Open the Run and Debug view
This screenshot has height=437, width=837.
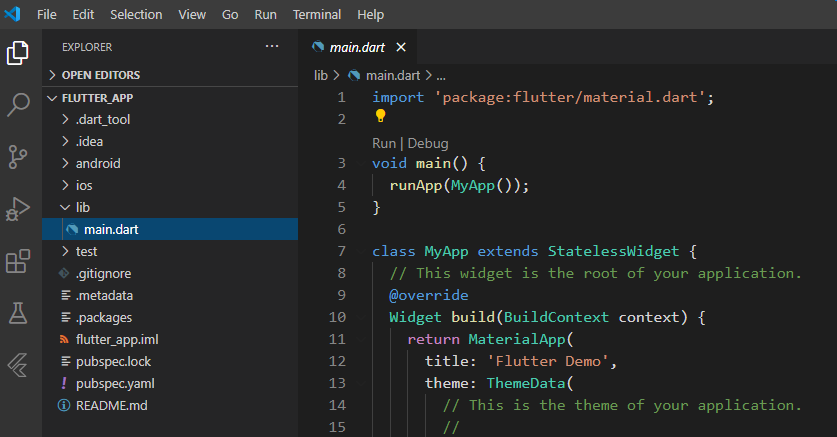(x=18, y=209)
